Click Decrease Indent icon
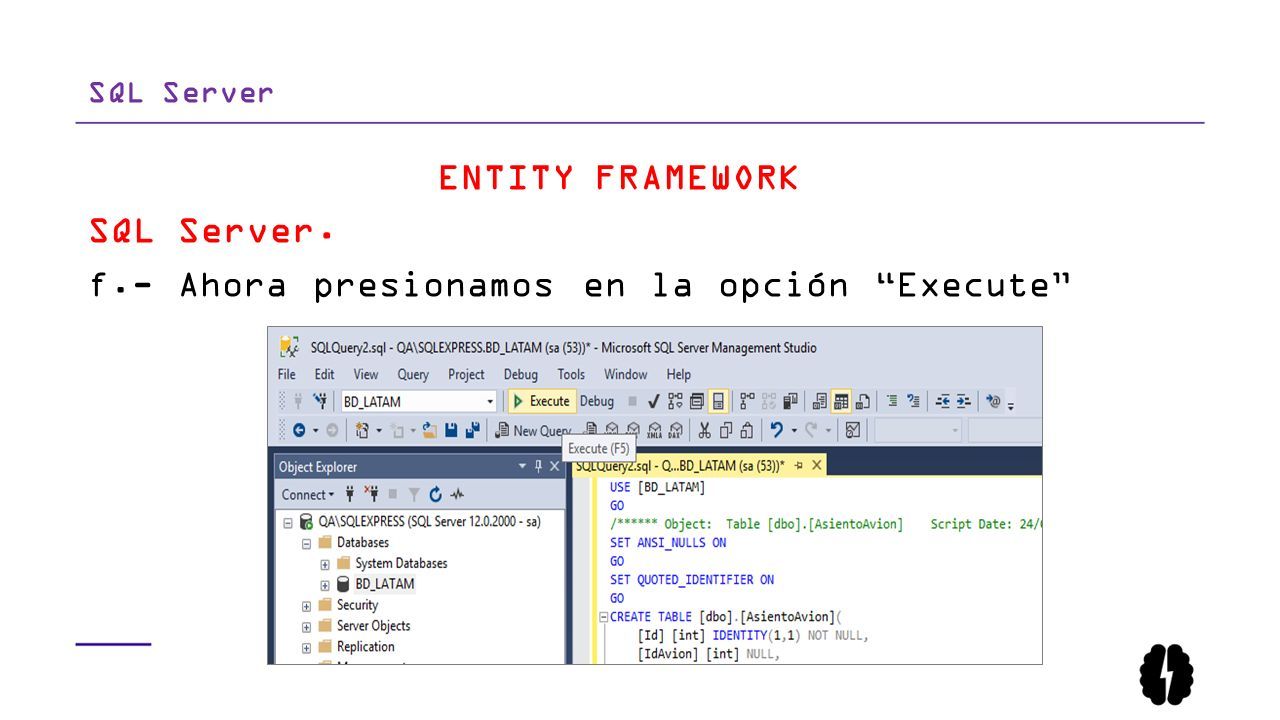The height and width of the screenshot is (720, 1280). pos(942,401)
